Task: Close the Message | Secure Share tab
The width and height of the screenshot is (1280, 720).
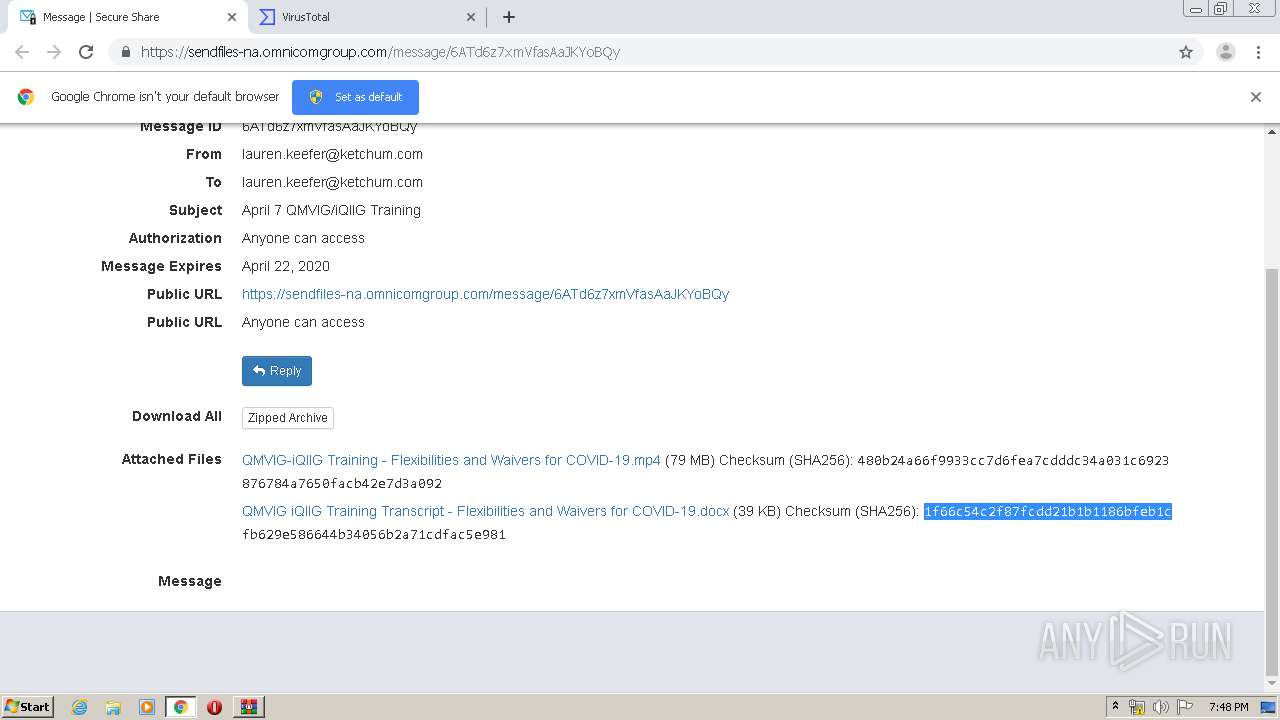Action: (x=232, y=17)
